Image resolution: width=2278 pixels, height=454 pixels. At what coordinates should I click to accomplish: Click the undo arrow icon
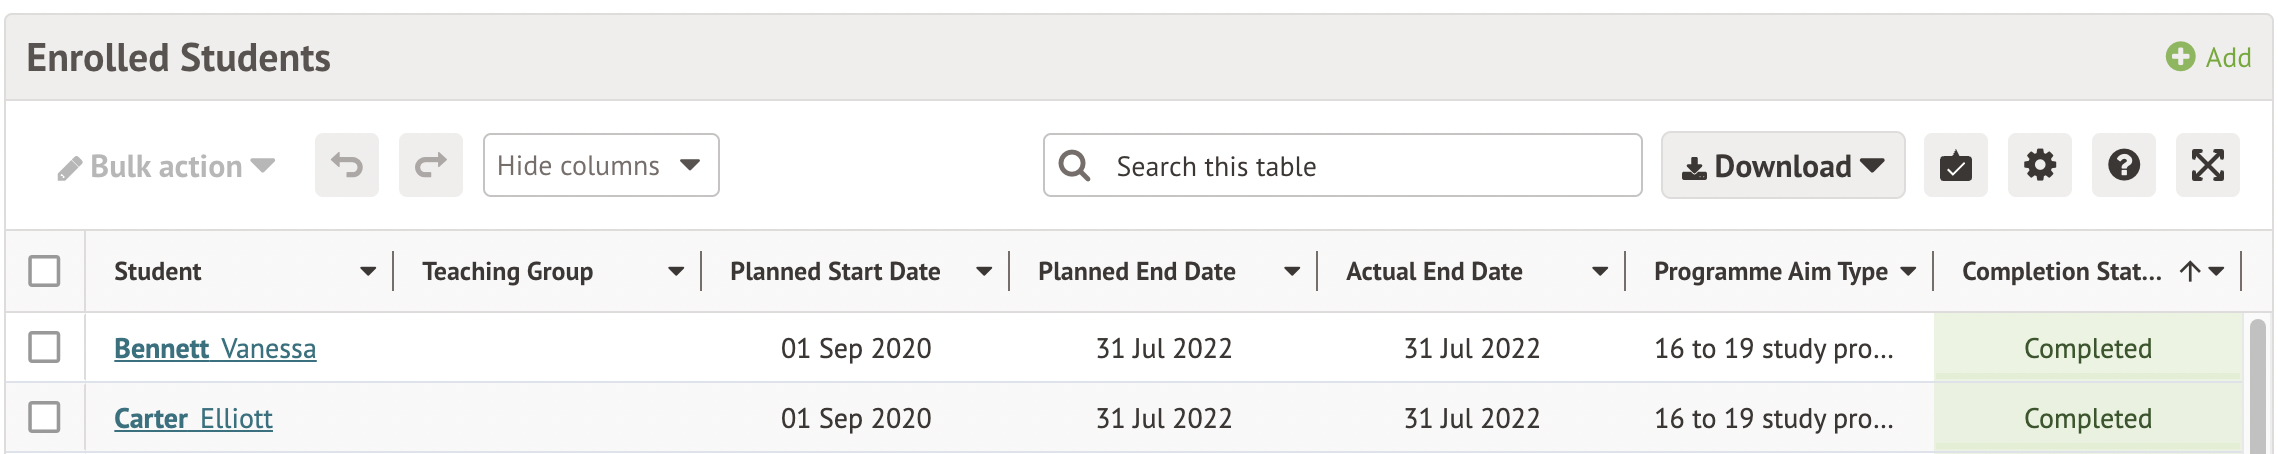click(347, 165)
